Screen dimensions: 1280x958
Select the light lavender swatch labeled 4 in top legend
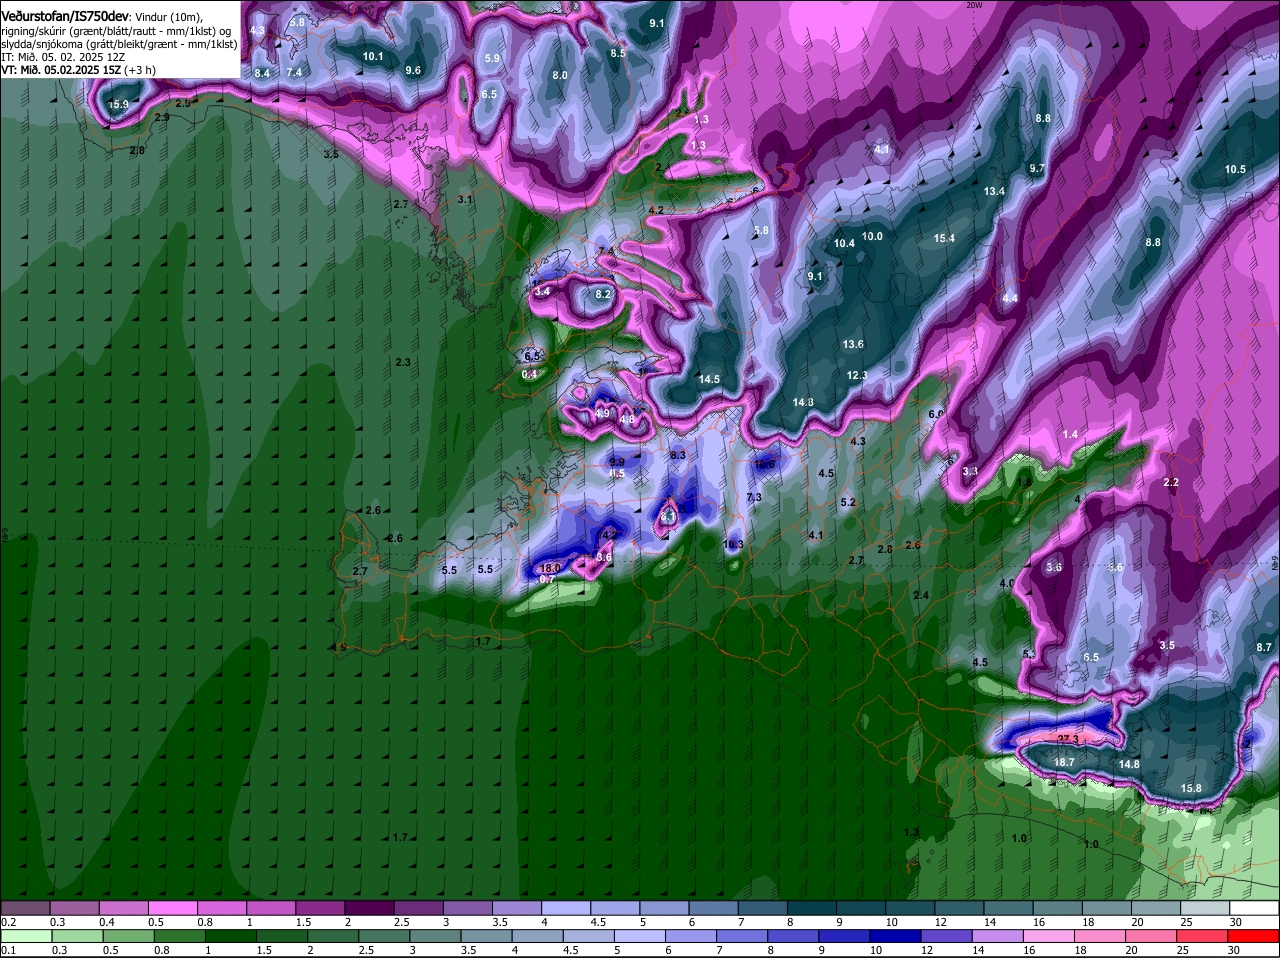point(566,907)
